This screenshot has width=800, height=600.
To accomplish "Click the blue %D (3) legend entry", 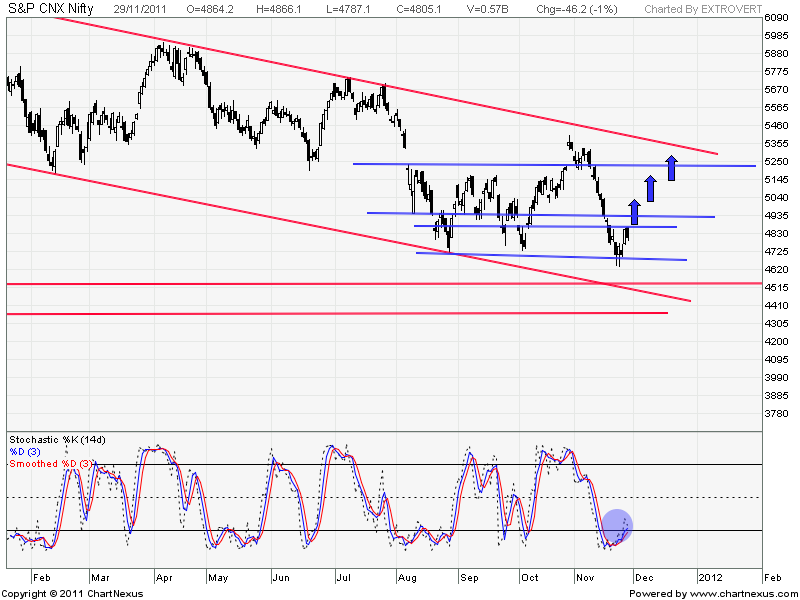I will click(x=29, y=452).
